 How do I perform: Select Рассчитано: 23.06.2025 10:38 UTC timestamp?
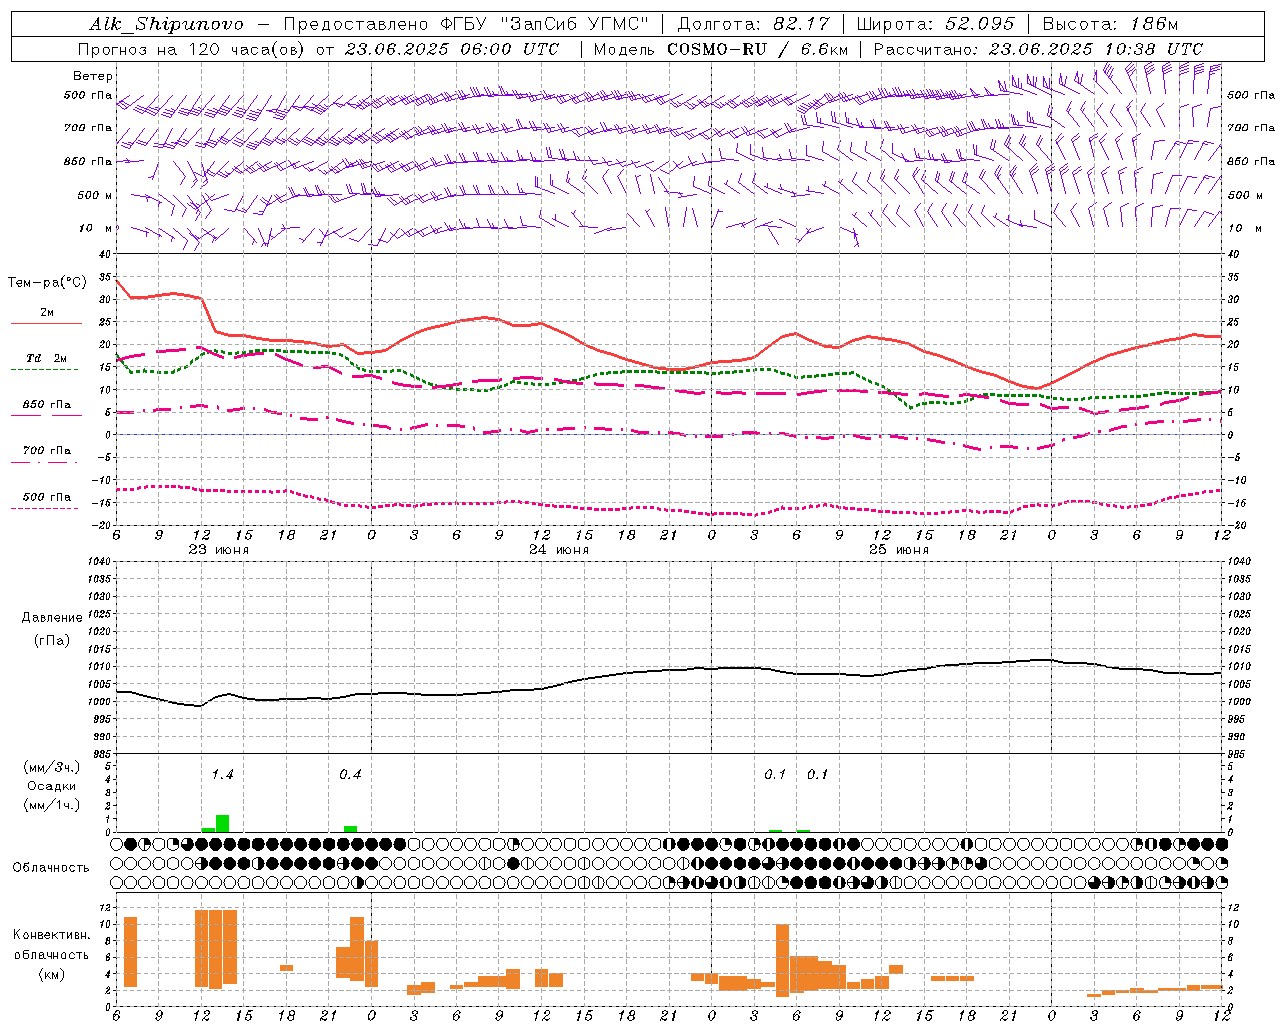pyautogui.click(x=1038, y=49)
